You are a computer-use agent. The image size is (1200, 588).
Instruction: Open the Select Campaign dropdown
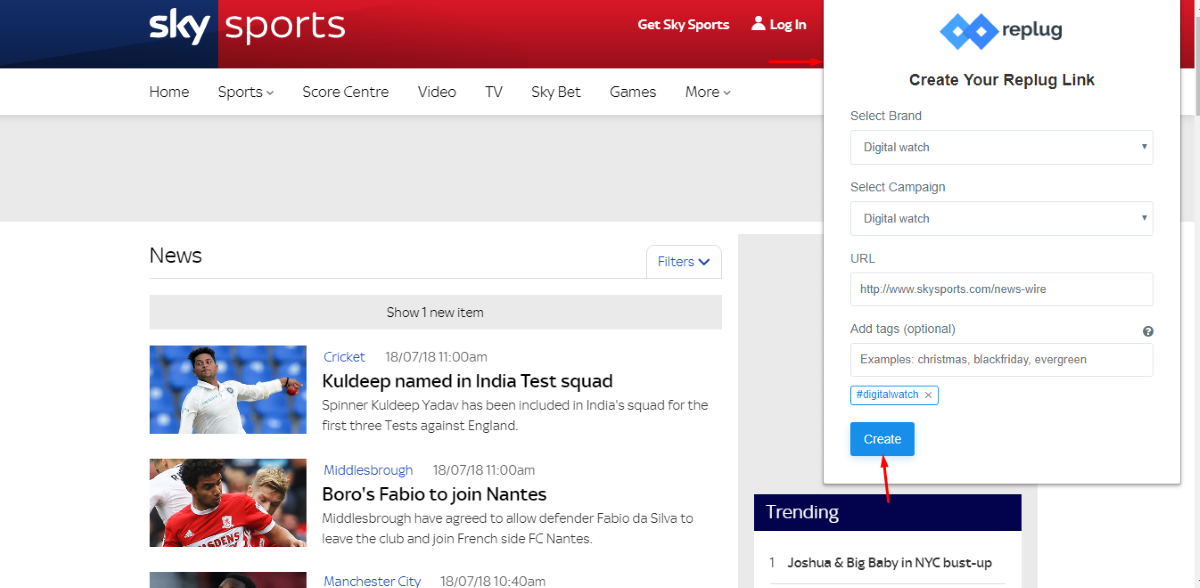coord(1001,218)
